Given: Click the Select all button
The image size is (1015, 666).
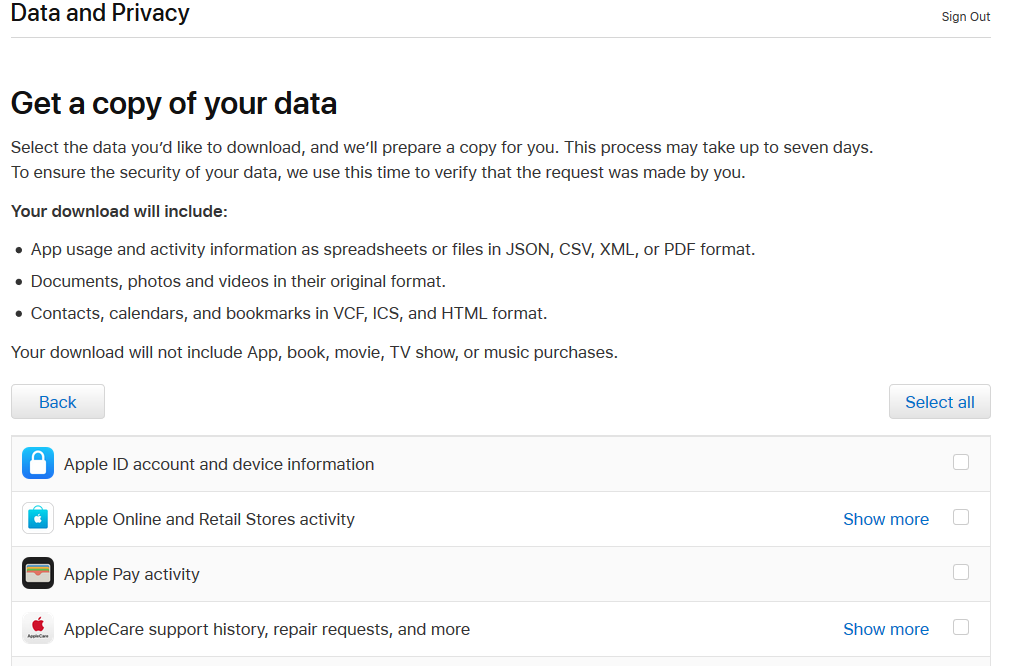Looking at the screenshot, I should pyautogui.click(x=939, y=402).
